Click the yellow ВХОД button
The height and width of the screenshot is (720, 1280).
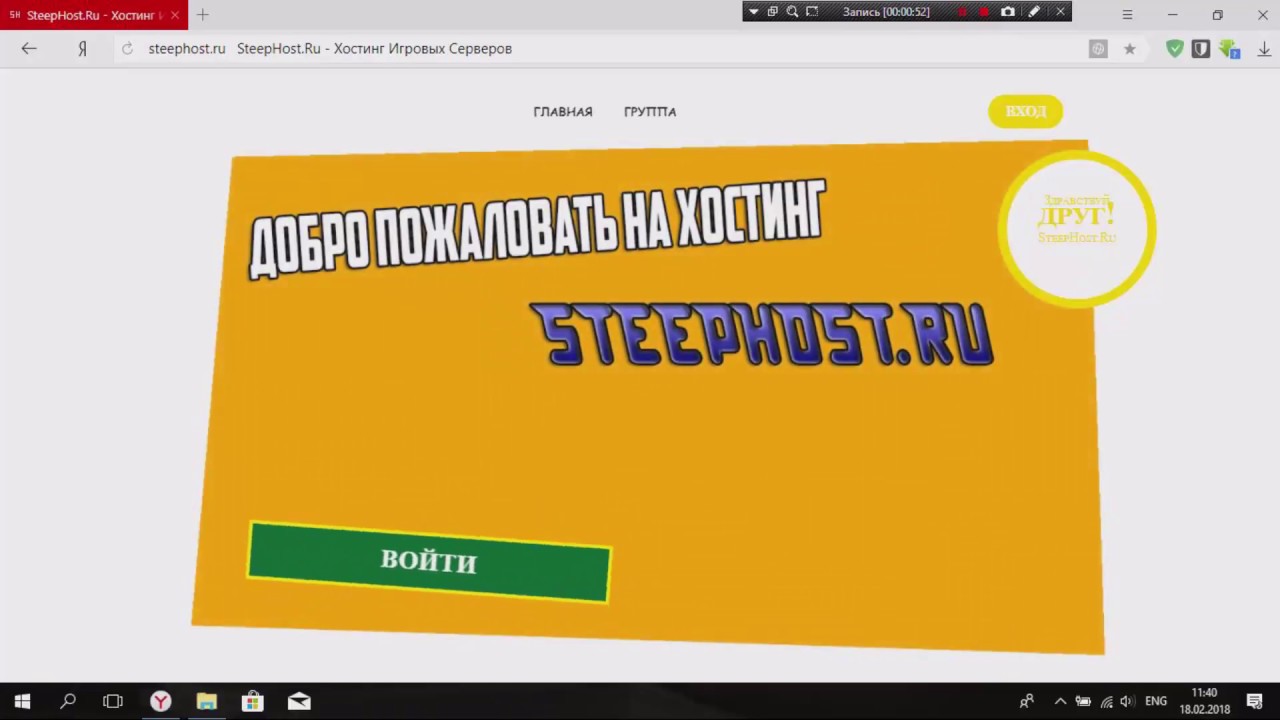click(1025, 111)
